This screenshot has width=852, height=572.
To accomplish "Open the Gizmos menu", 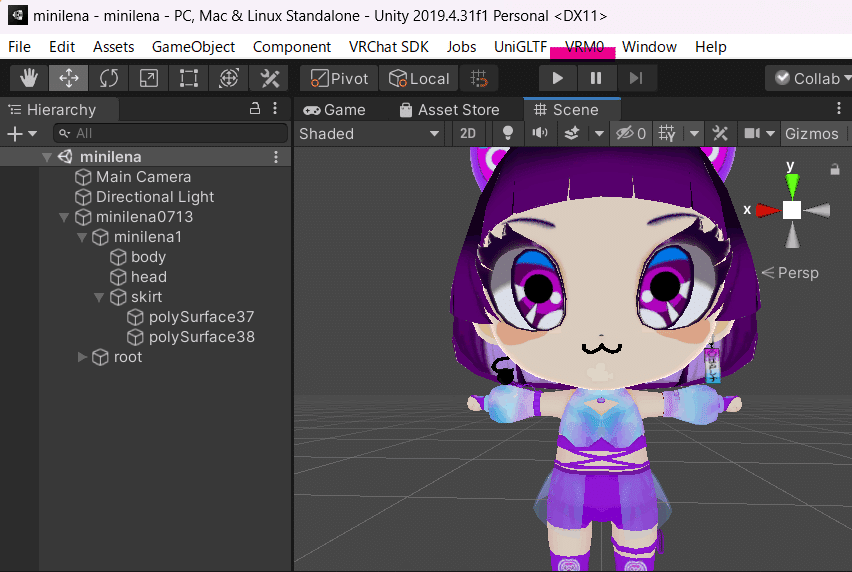I will click(812, 134).
